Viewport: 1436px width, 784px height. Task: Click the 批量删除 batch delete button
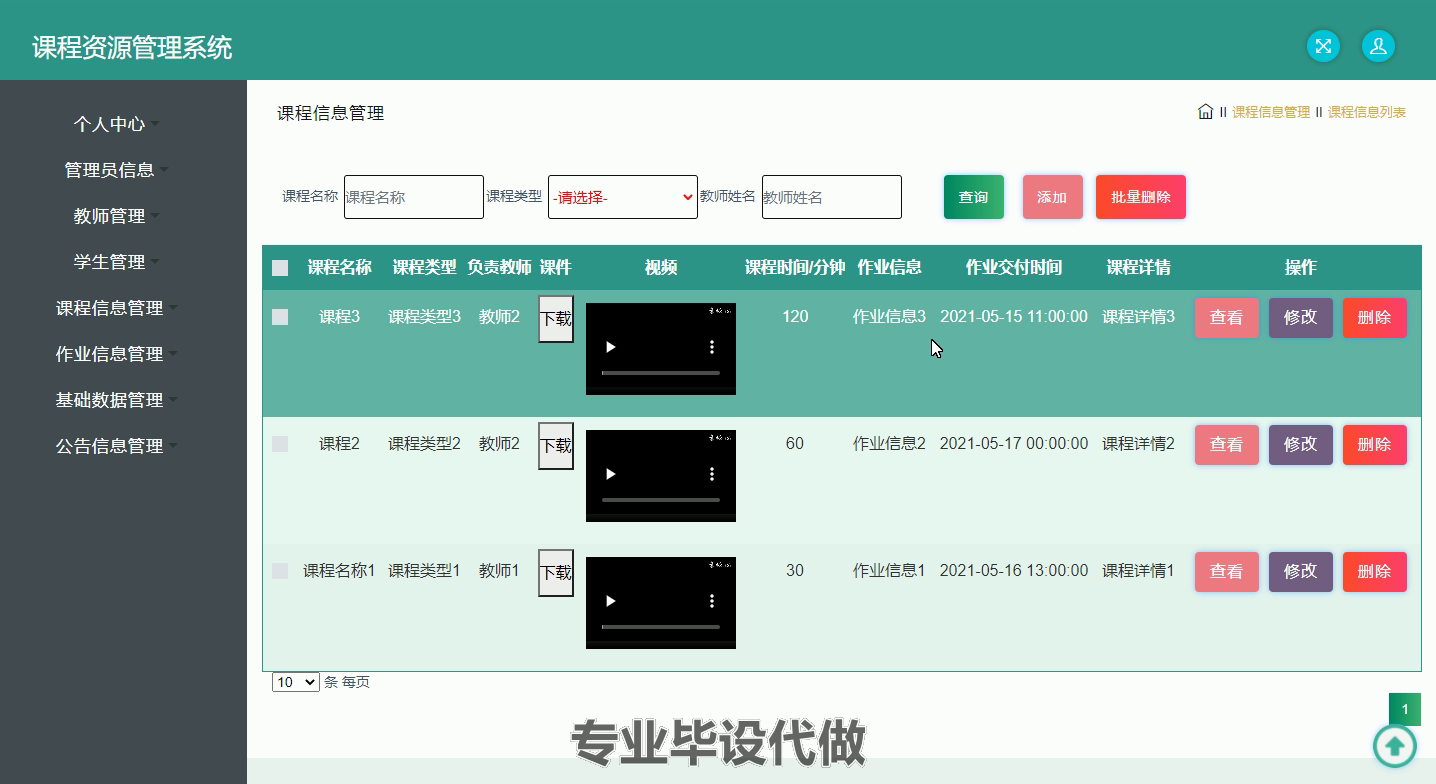coord(1141,197)
